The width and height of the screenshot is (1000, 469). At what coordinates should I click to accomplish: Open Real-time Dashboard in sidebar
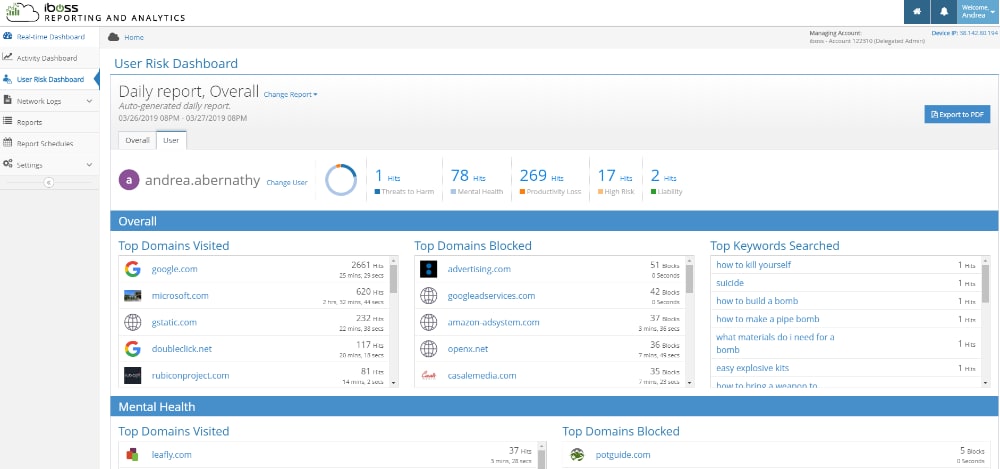click(x=49, y=36)
